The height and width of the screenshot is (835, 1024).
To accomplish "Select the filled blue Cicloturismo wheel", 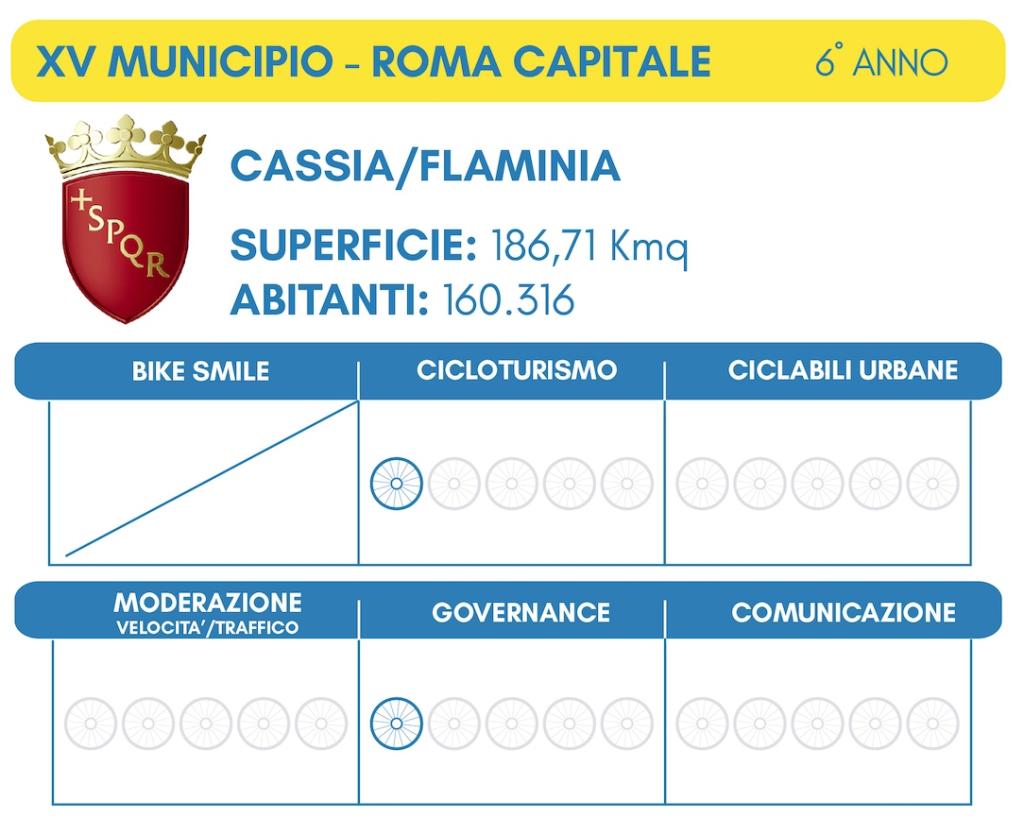I will coord(396,484).
